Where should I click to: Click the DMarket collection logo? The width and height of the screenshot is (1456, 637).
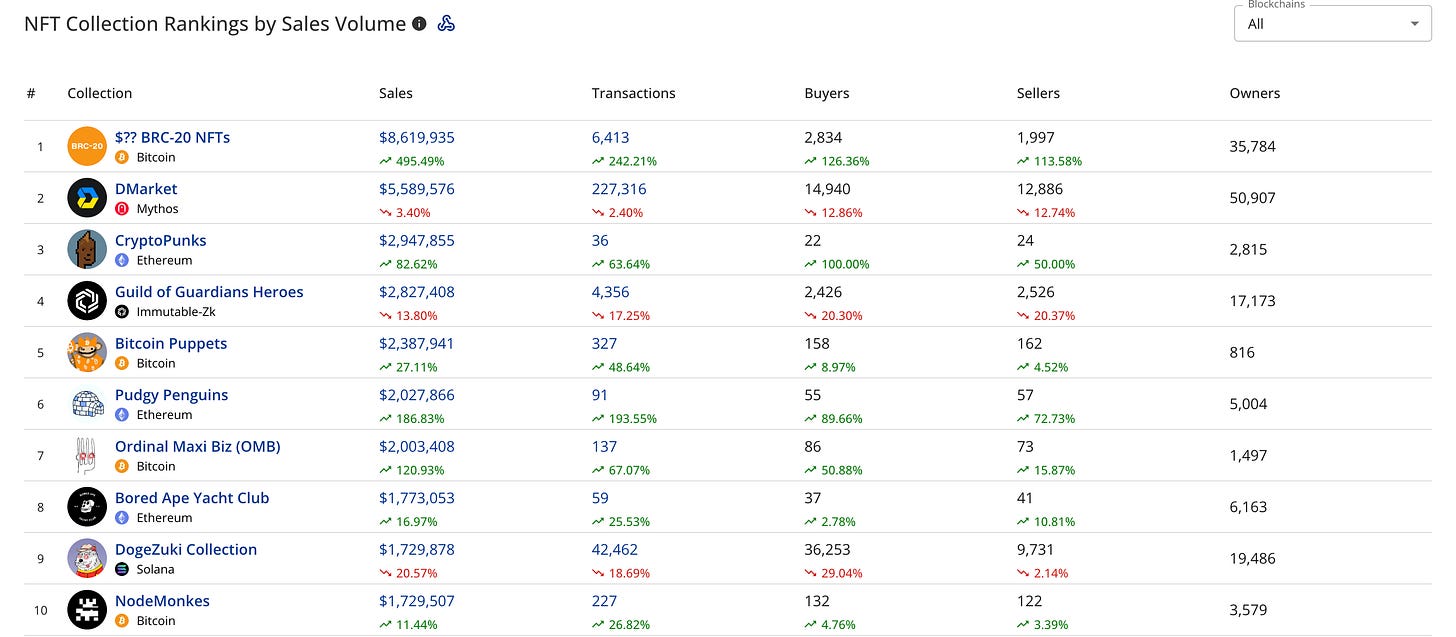click(x=87, y=198)
